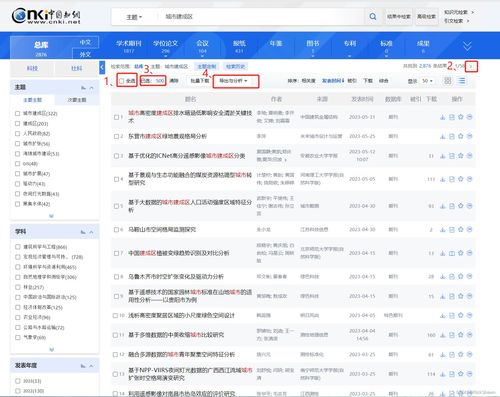Cite the paper in result row 11
Screen dimensions: 500x397
pos(469,335)
